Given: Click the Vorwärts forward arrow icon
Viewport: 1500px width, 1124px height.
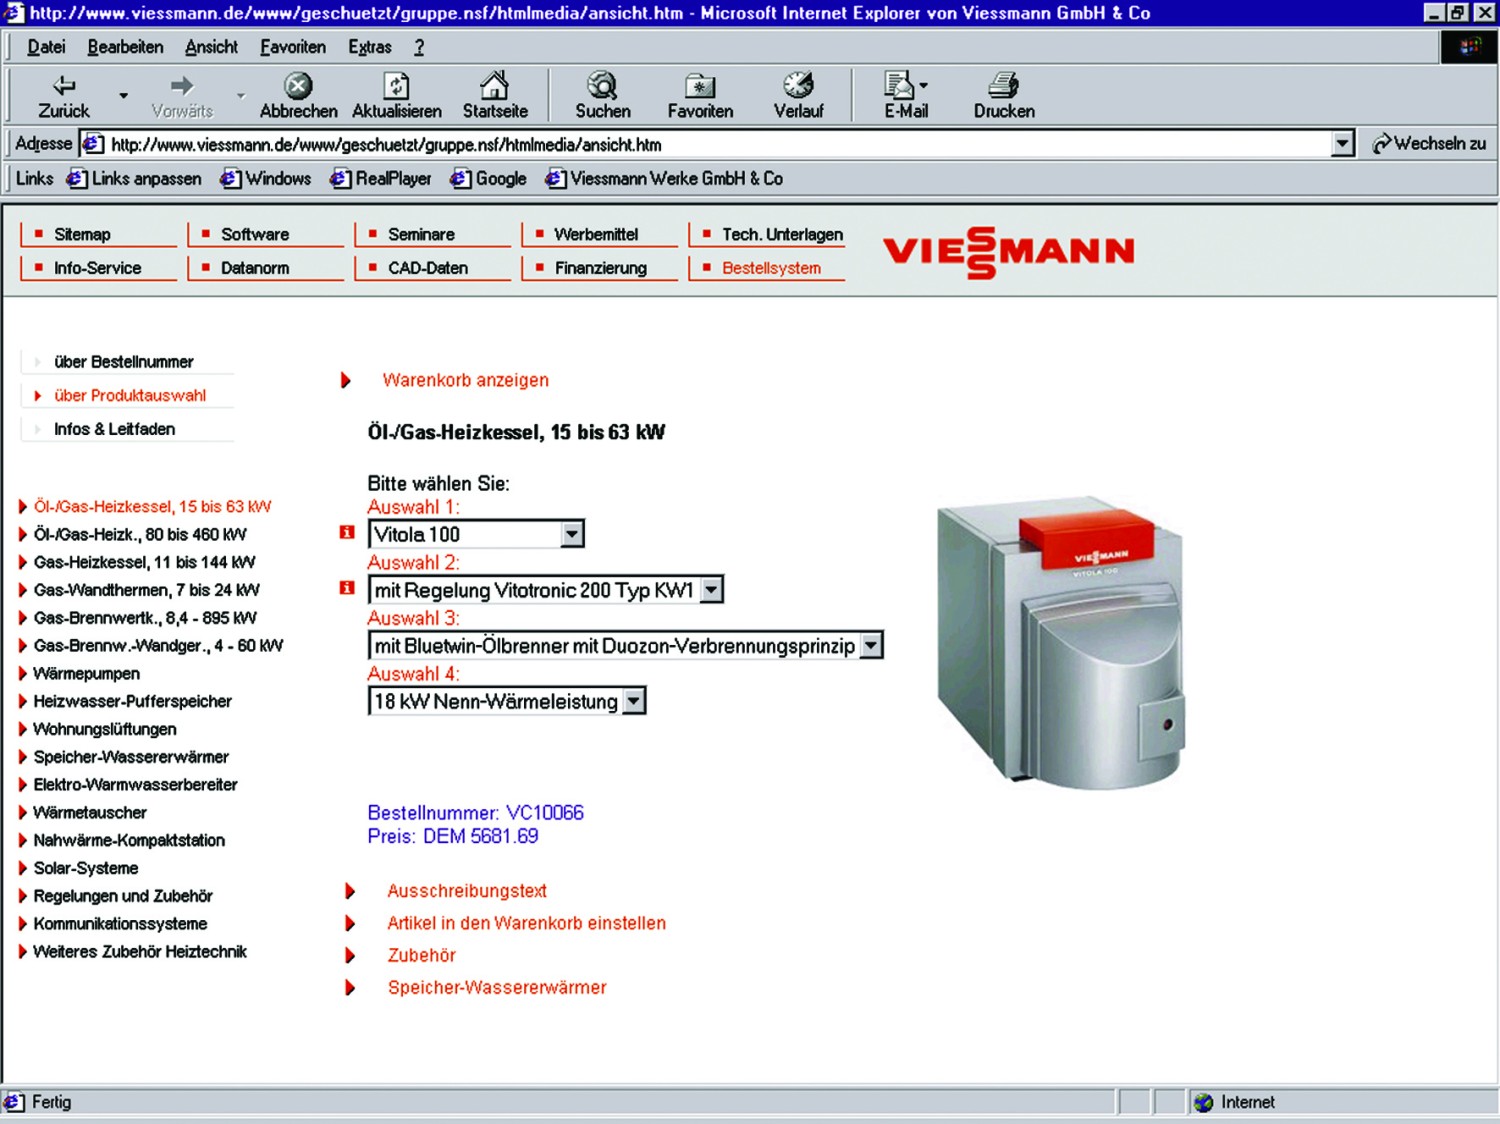Looking at the screenshot, I should tap(182, 85).
